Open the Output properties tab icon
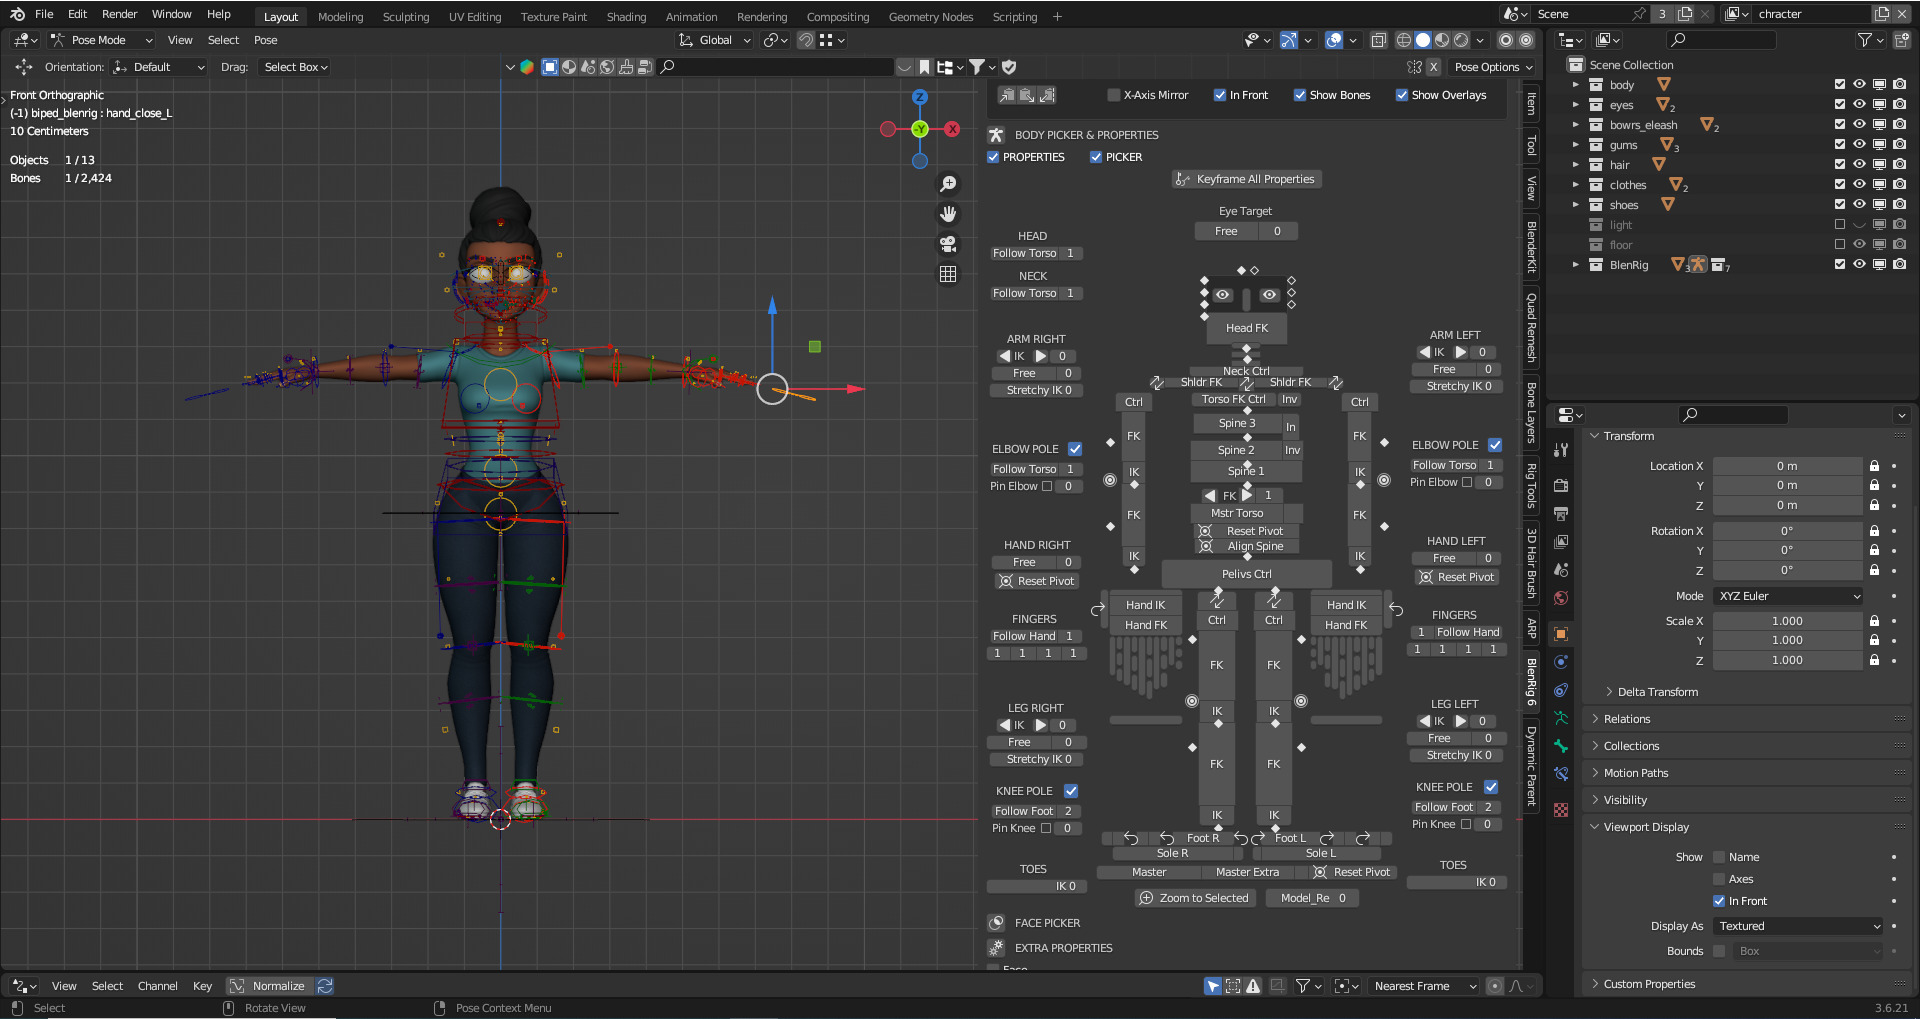The width and height of the screenshot is (1920, 1019). (1561, 513)
